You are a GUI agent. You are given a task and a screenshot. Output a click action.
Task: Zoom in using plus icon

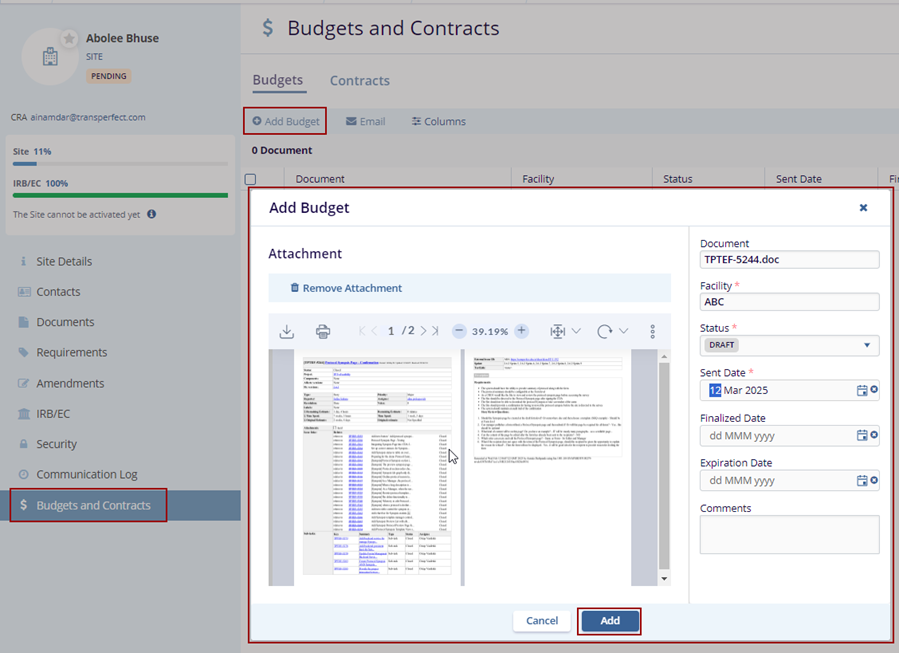pos(521,331)
